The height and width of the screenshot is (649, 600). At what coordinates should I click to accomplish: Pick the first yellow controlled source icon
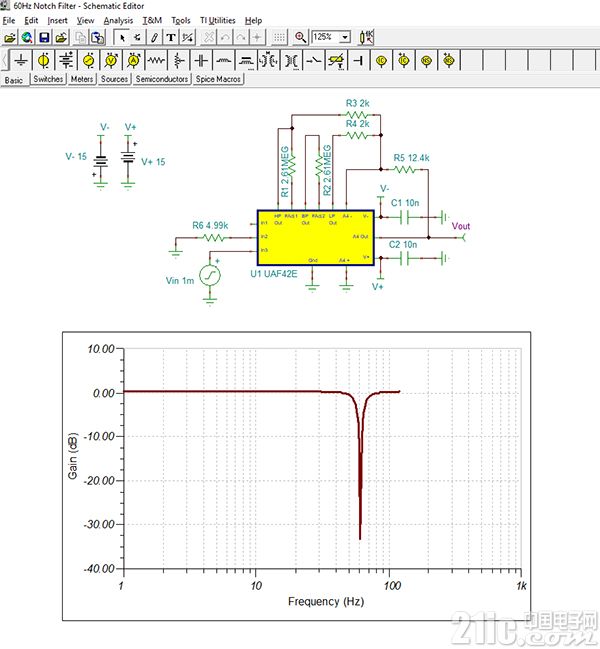click(x=382, y=60)
